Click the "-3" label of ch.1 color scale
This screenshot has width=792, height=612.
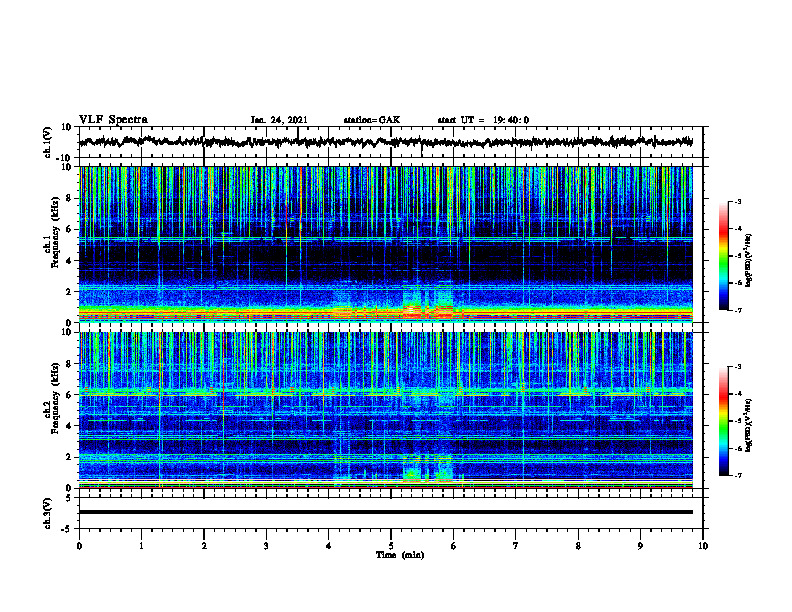pos(737,201)
